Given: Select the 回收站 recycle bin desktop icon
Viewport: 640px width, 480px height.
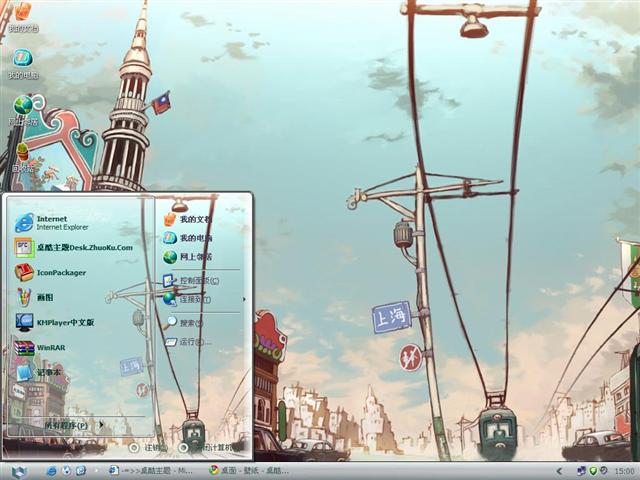Looking at the screenshot, I should click(23, 158).
